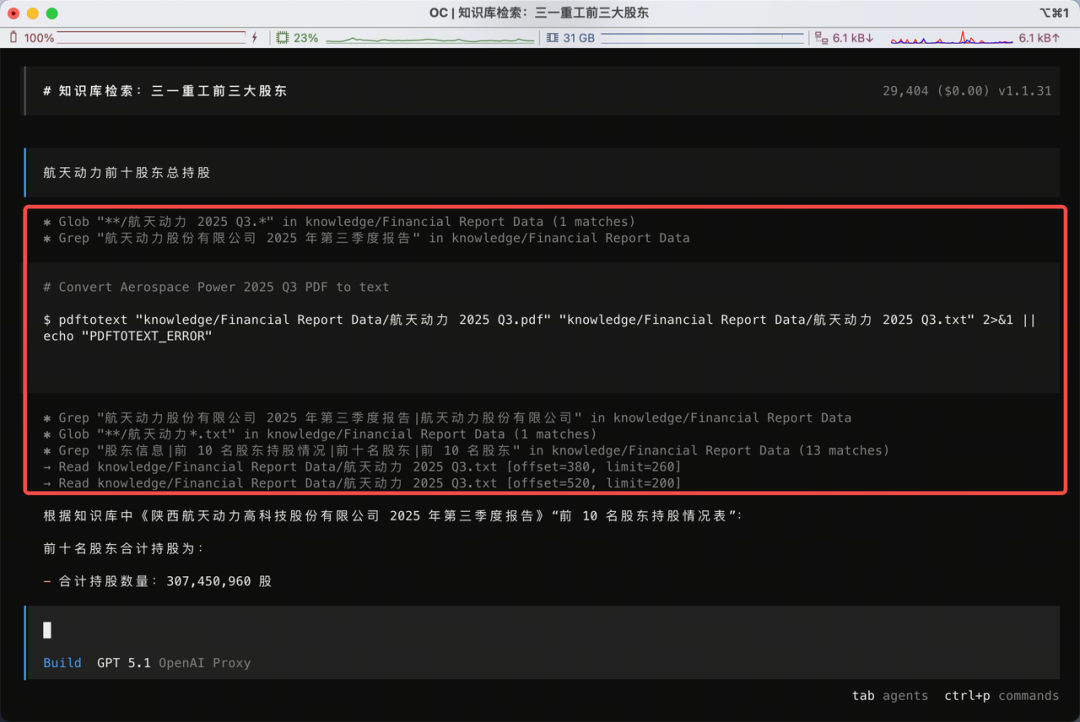Click the 6.1 kB upload indicator
The image size is (1080, 722).
pos(1039,38)
